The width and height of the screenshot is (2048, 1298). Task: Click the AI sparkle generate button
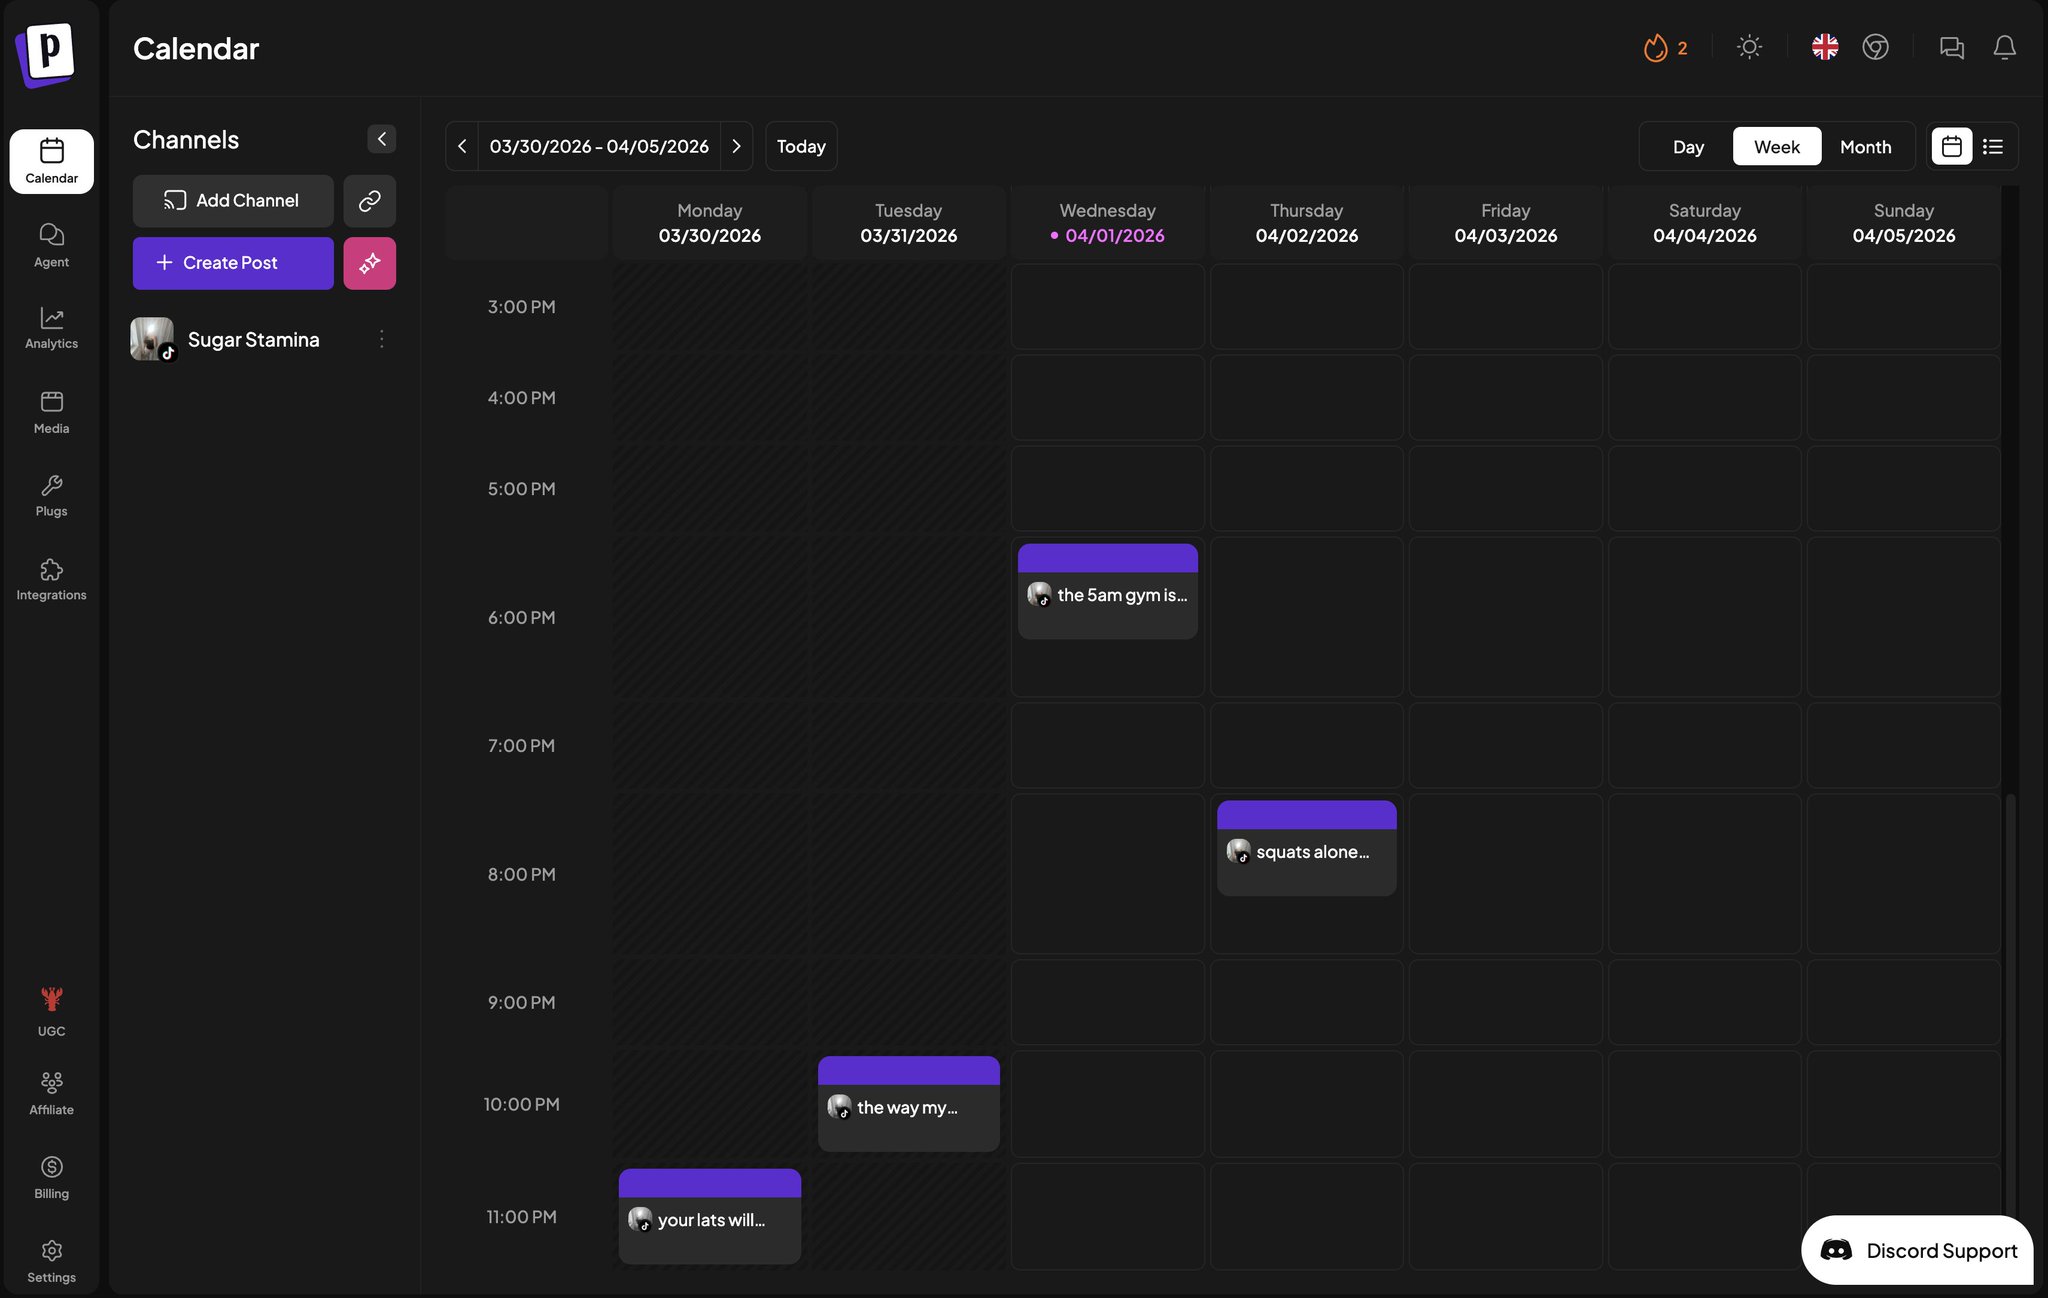369,263
